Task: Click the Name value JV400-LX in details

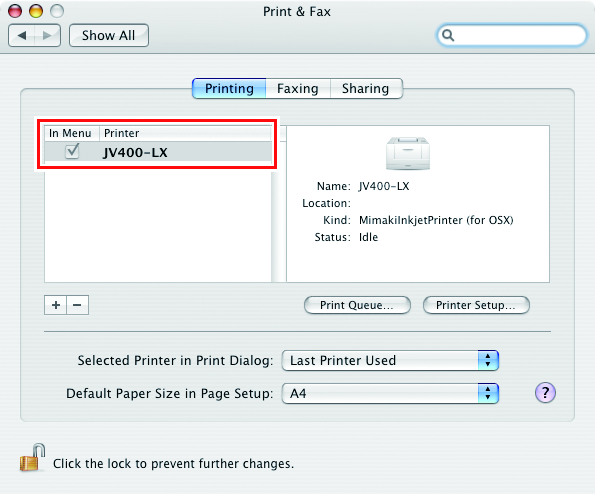Action: tap(384, 186)
